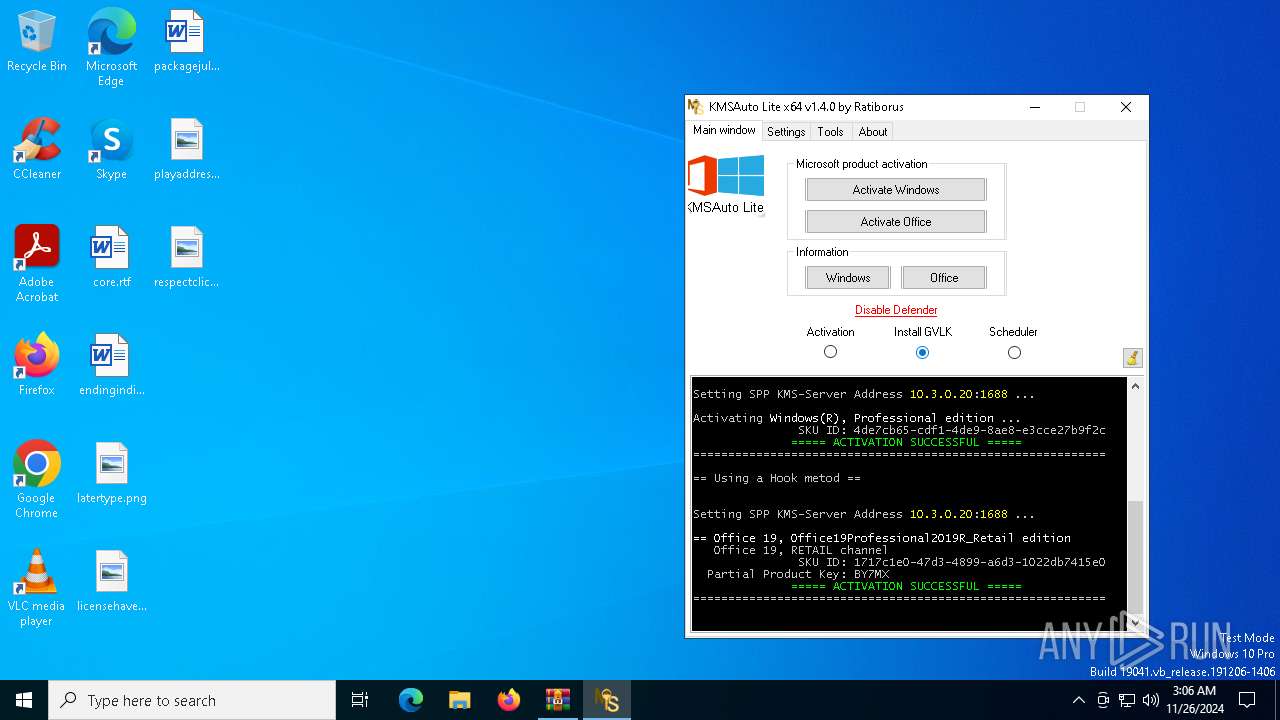This screenshot has height=720, width=1280.
Task: Click the Disable Defender link
Action: (x=896, y=310)
